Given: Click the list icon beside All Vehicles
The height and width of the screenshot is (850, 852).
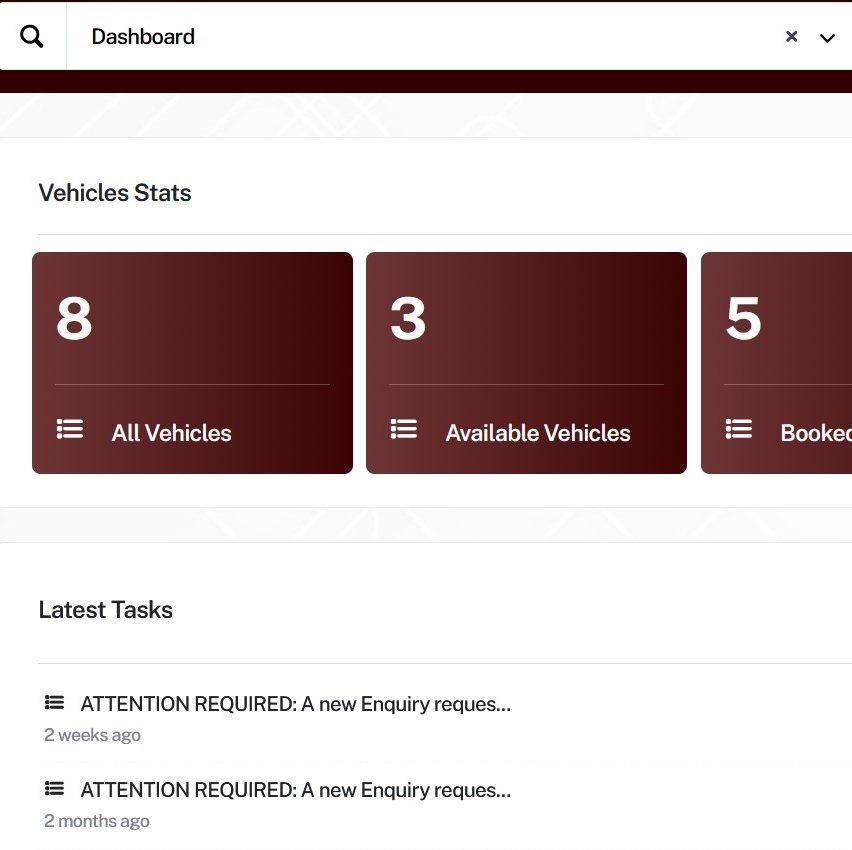Looking at the screenshot, I should (x=70, y=430).
